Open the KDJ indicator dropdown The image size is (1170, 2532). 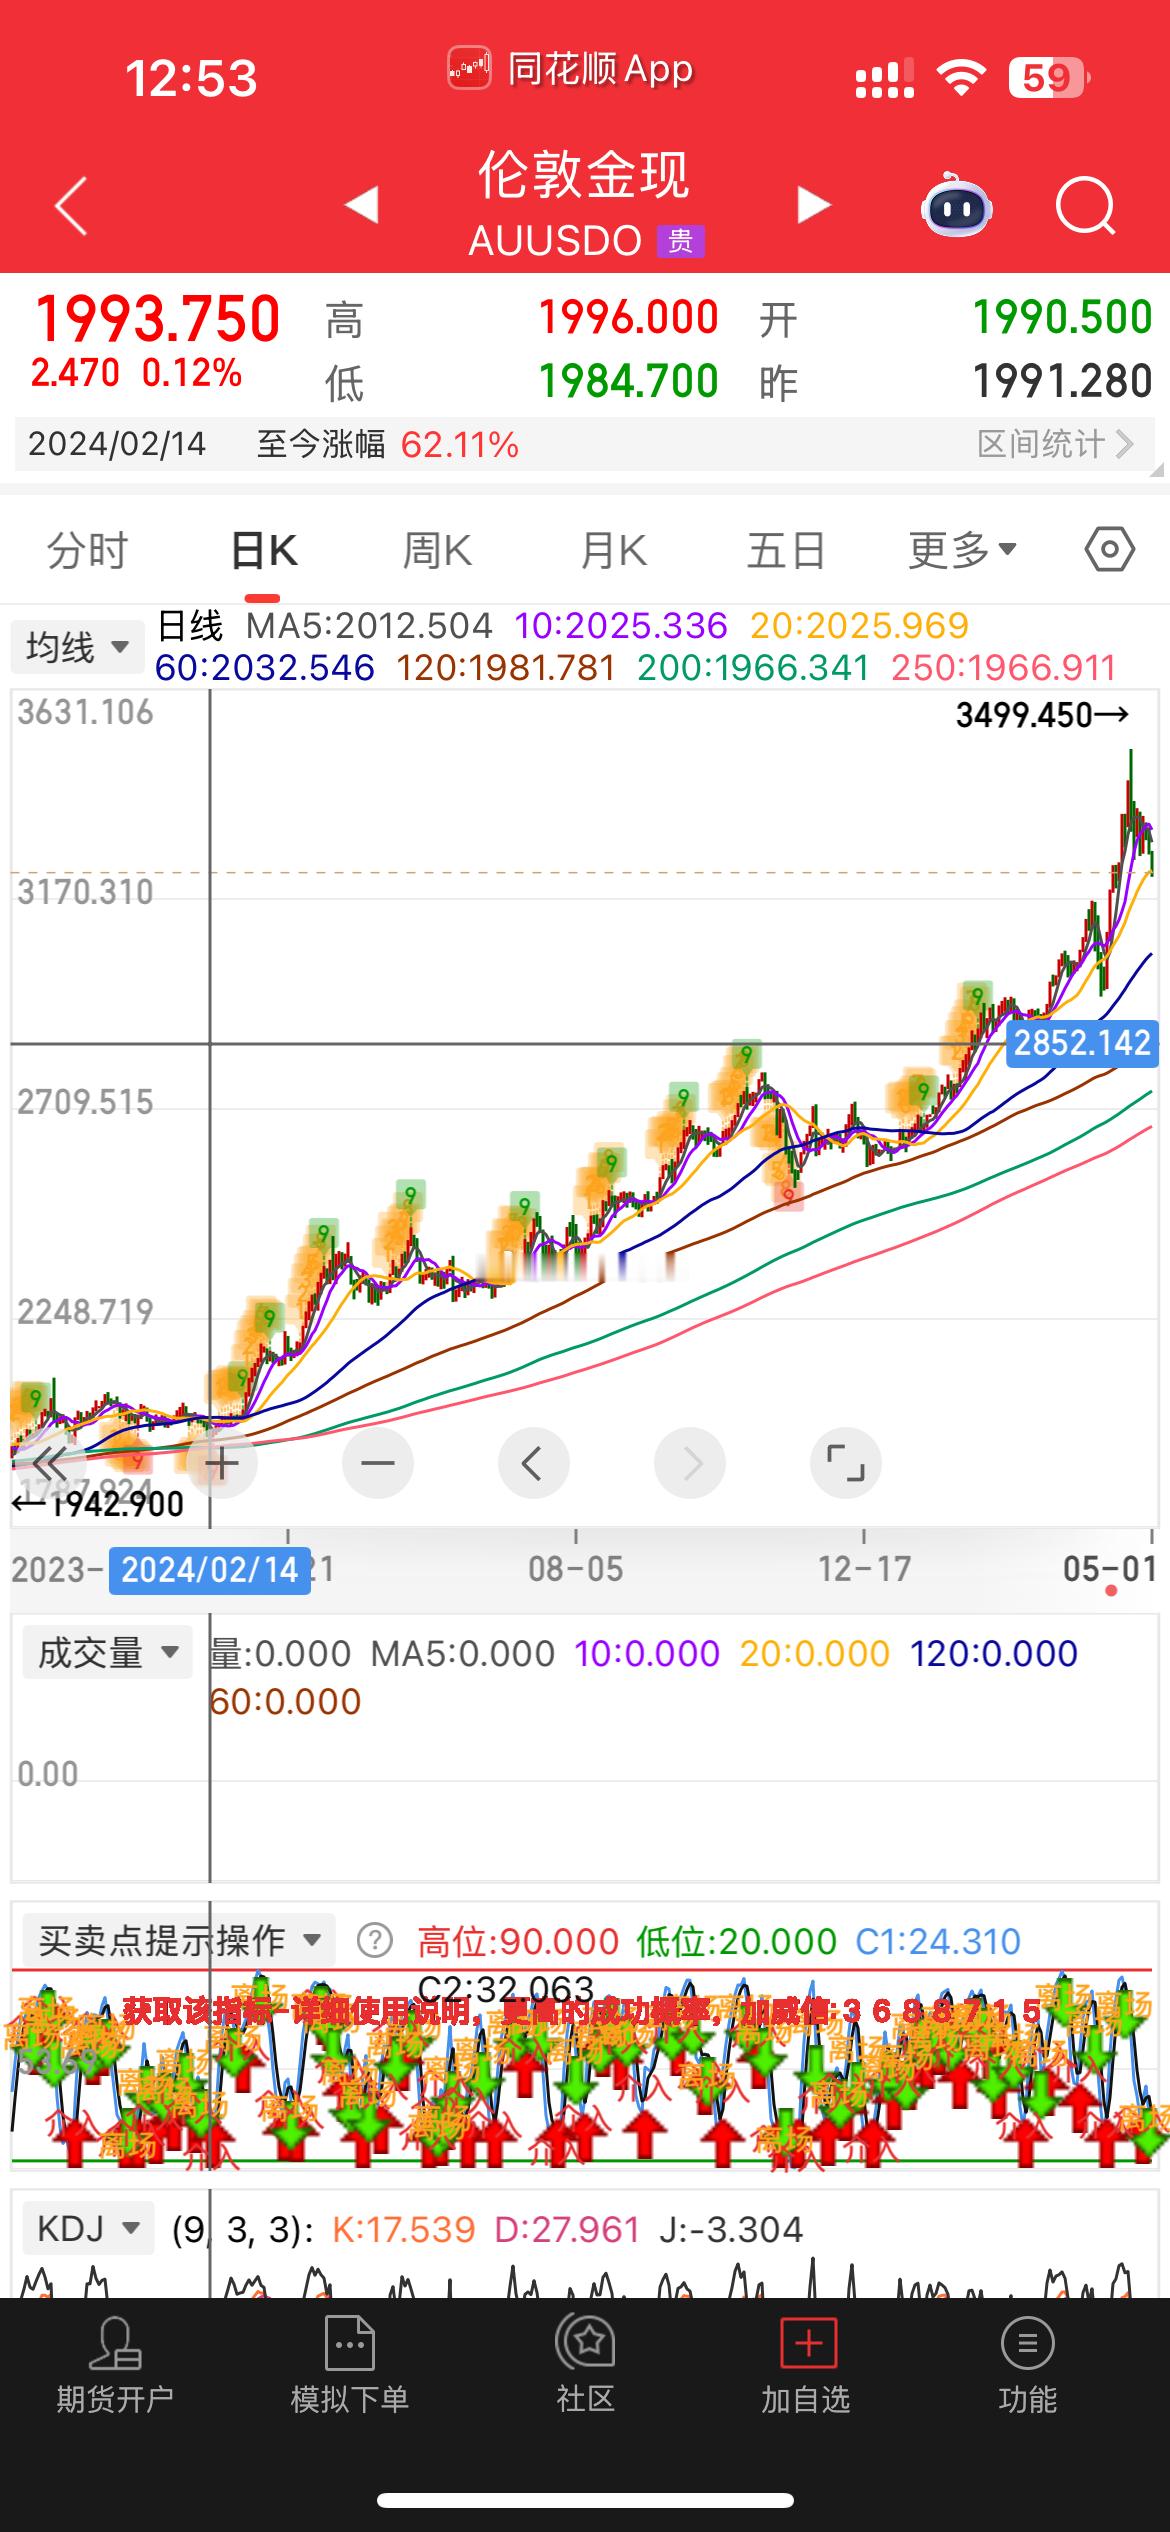click(x=88, y=2228)
